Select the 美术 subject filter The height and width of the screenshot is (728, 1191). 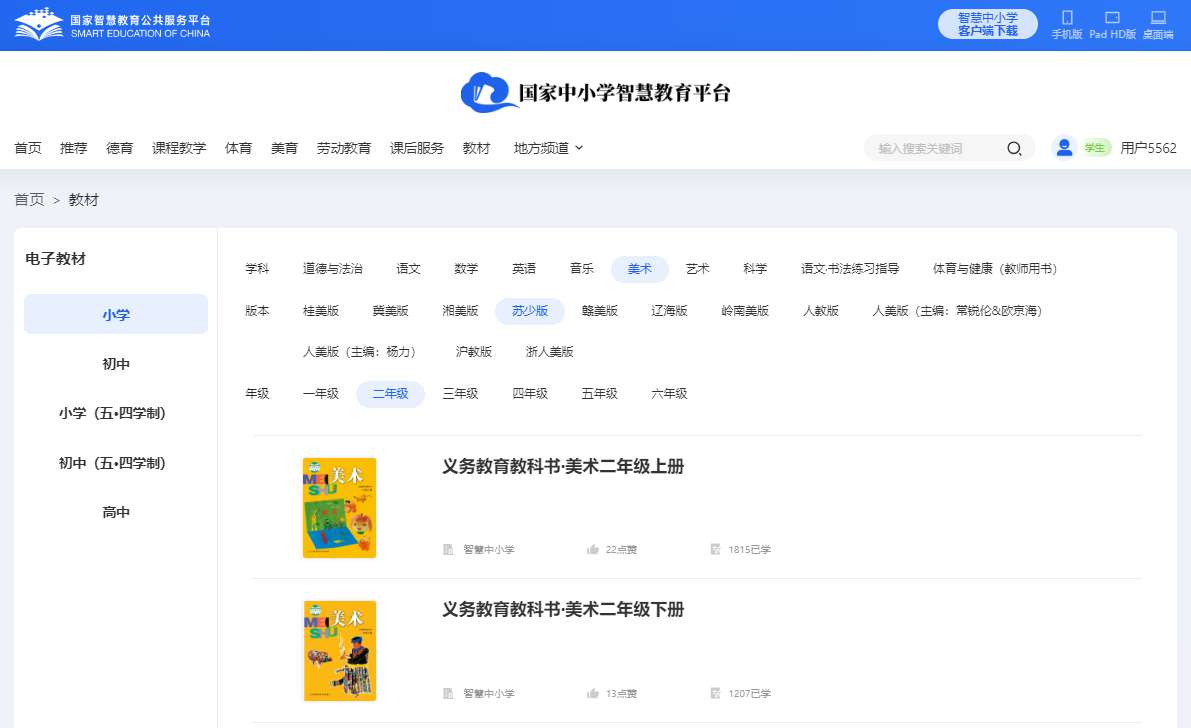640,269
